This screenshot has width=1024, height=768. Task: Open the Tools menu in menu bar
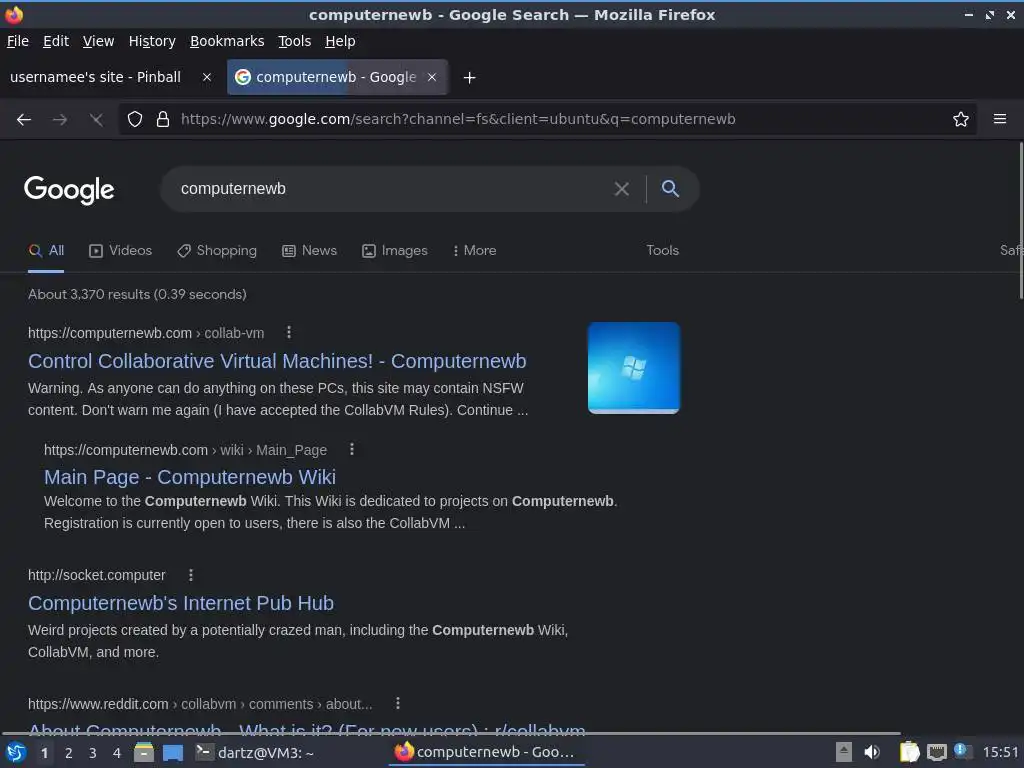pyautogui.click(x=295, y=41)
